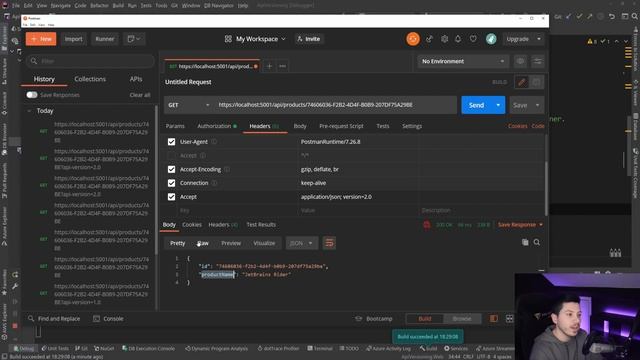Screen dimensions: 640x360
Task: Add a new request tab with plus icon
Action: (269, 66)
